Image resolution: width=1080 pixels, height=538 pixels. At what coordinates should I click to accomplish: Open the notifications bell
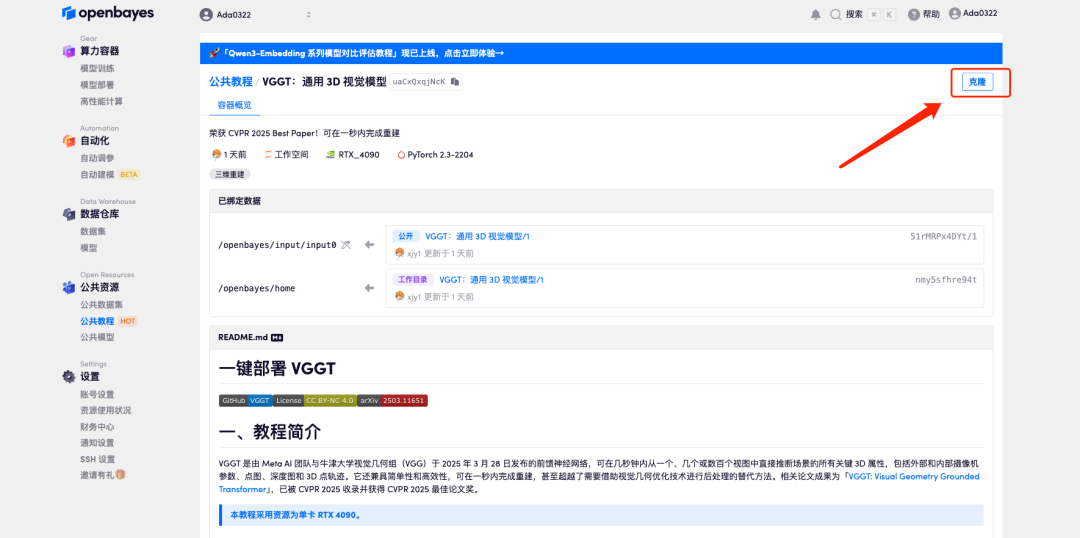[816, 14]
